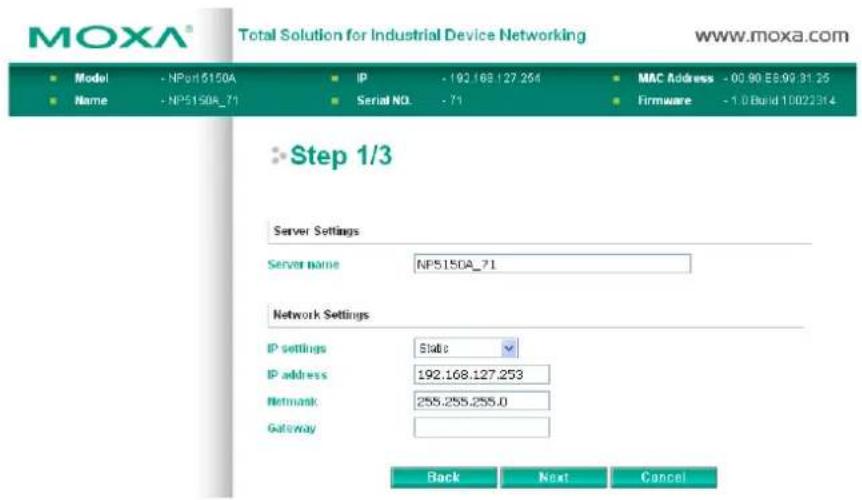Click the Server Settings section header

pos(316,231)
